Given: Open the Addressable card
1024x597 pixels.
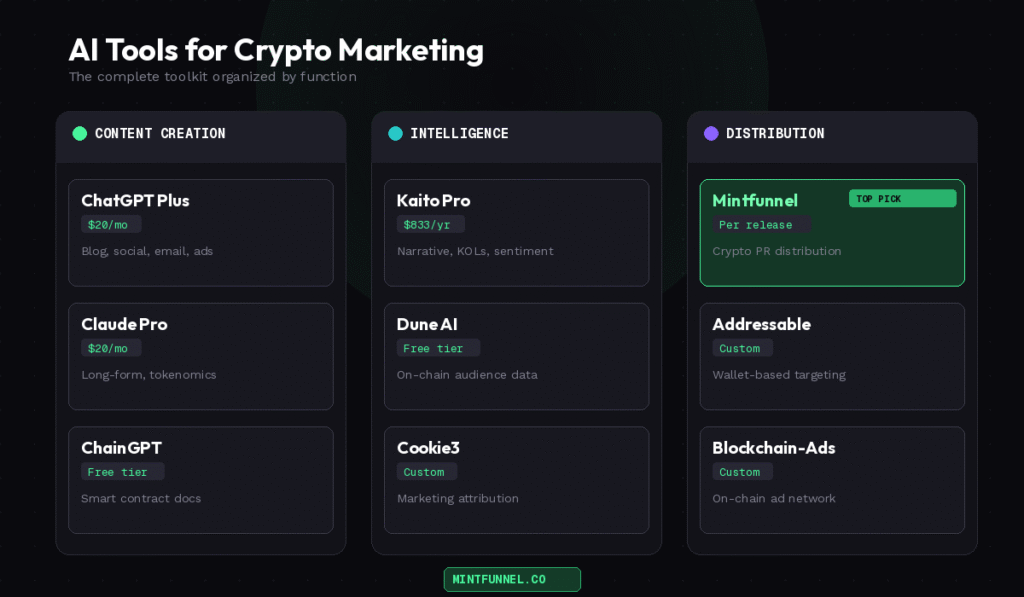Looking at the screenshot, I should coord(832,356).
